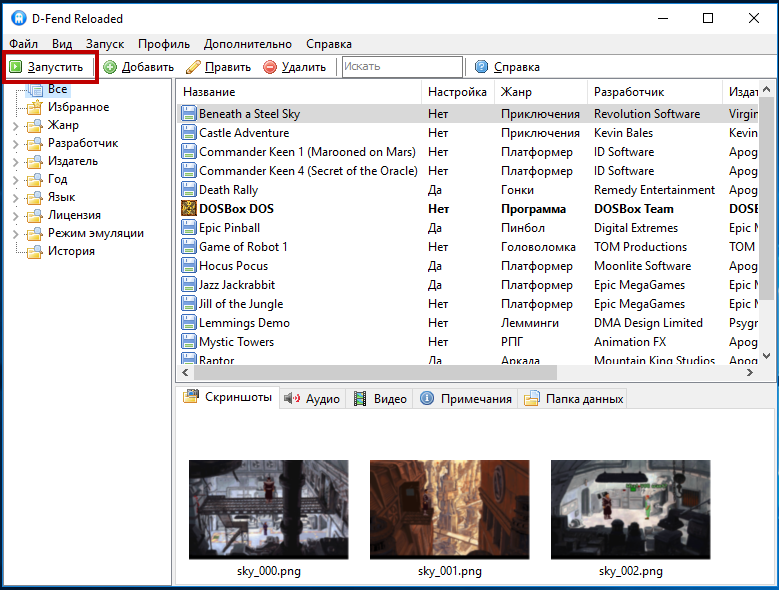
Task: Sort by the Название column header
Action: 299,92
